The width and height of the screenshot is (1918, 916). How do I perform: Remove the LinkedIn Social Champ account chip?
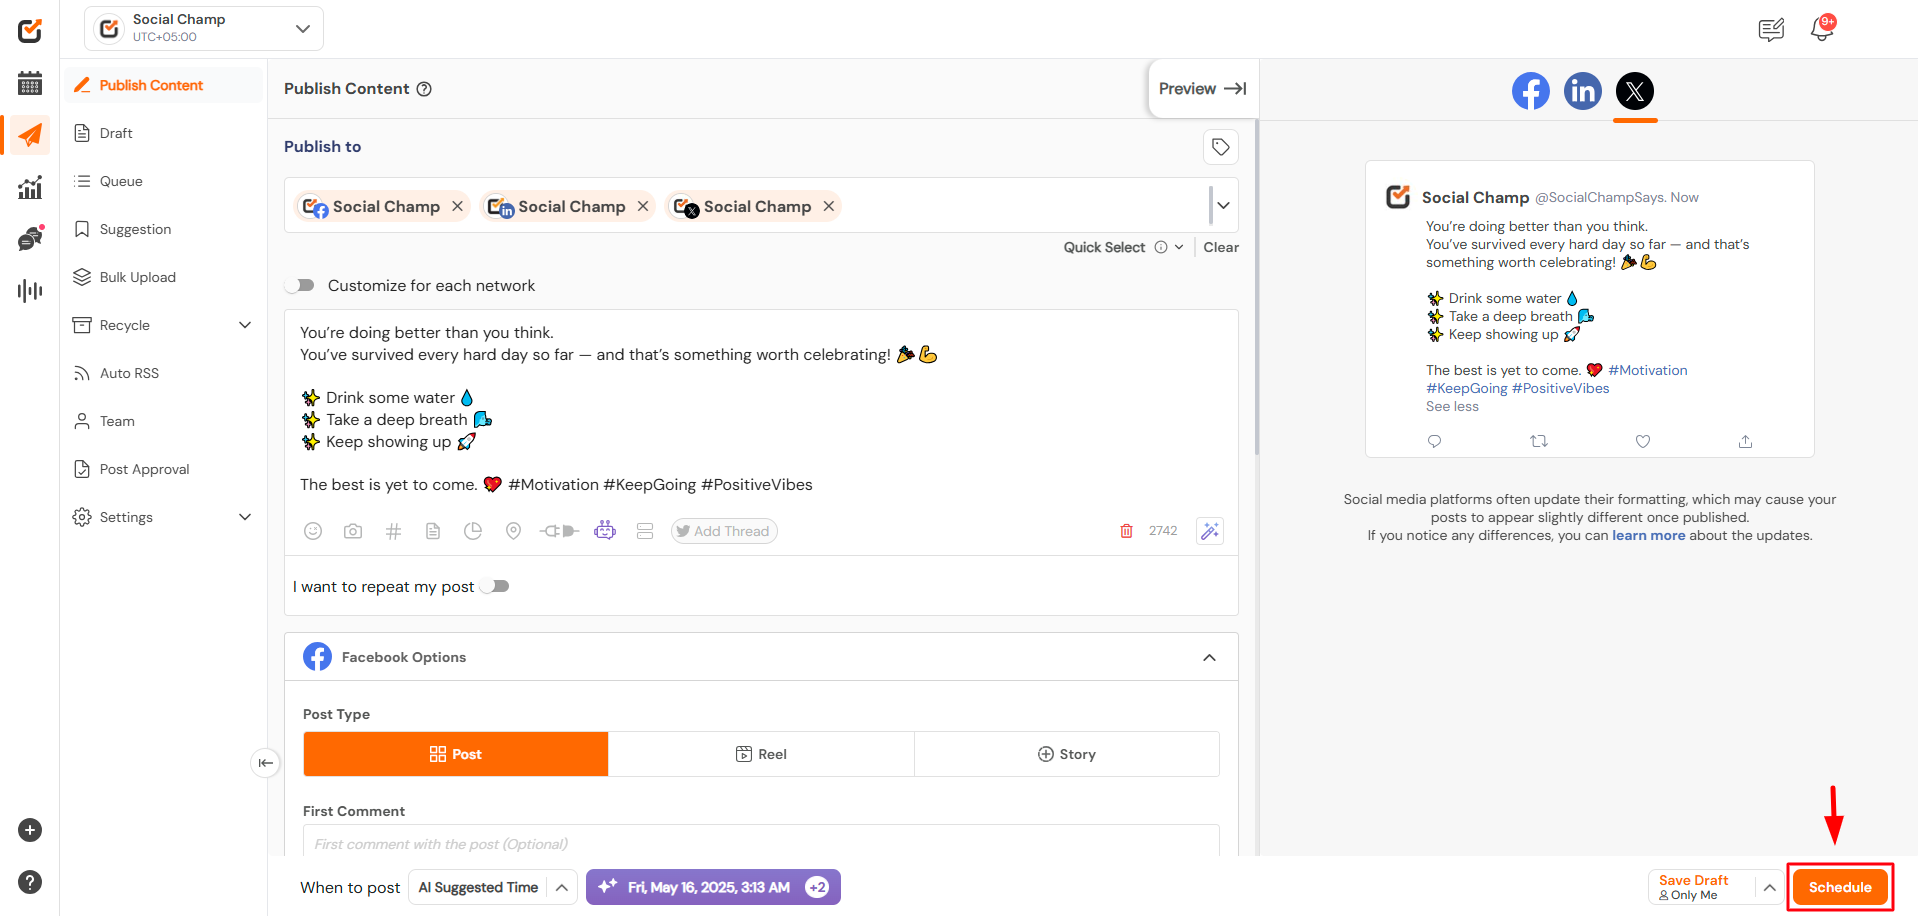tap(643, 206)
